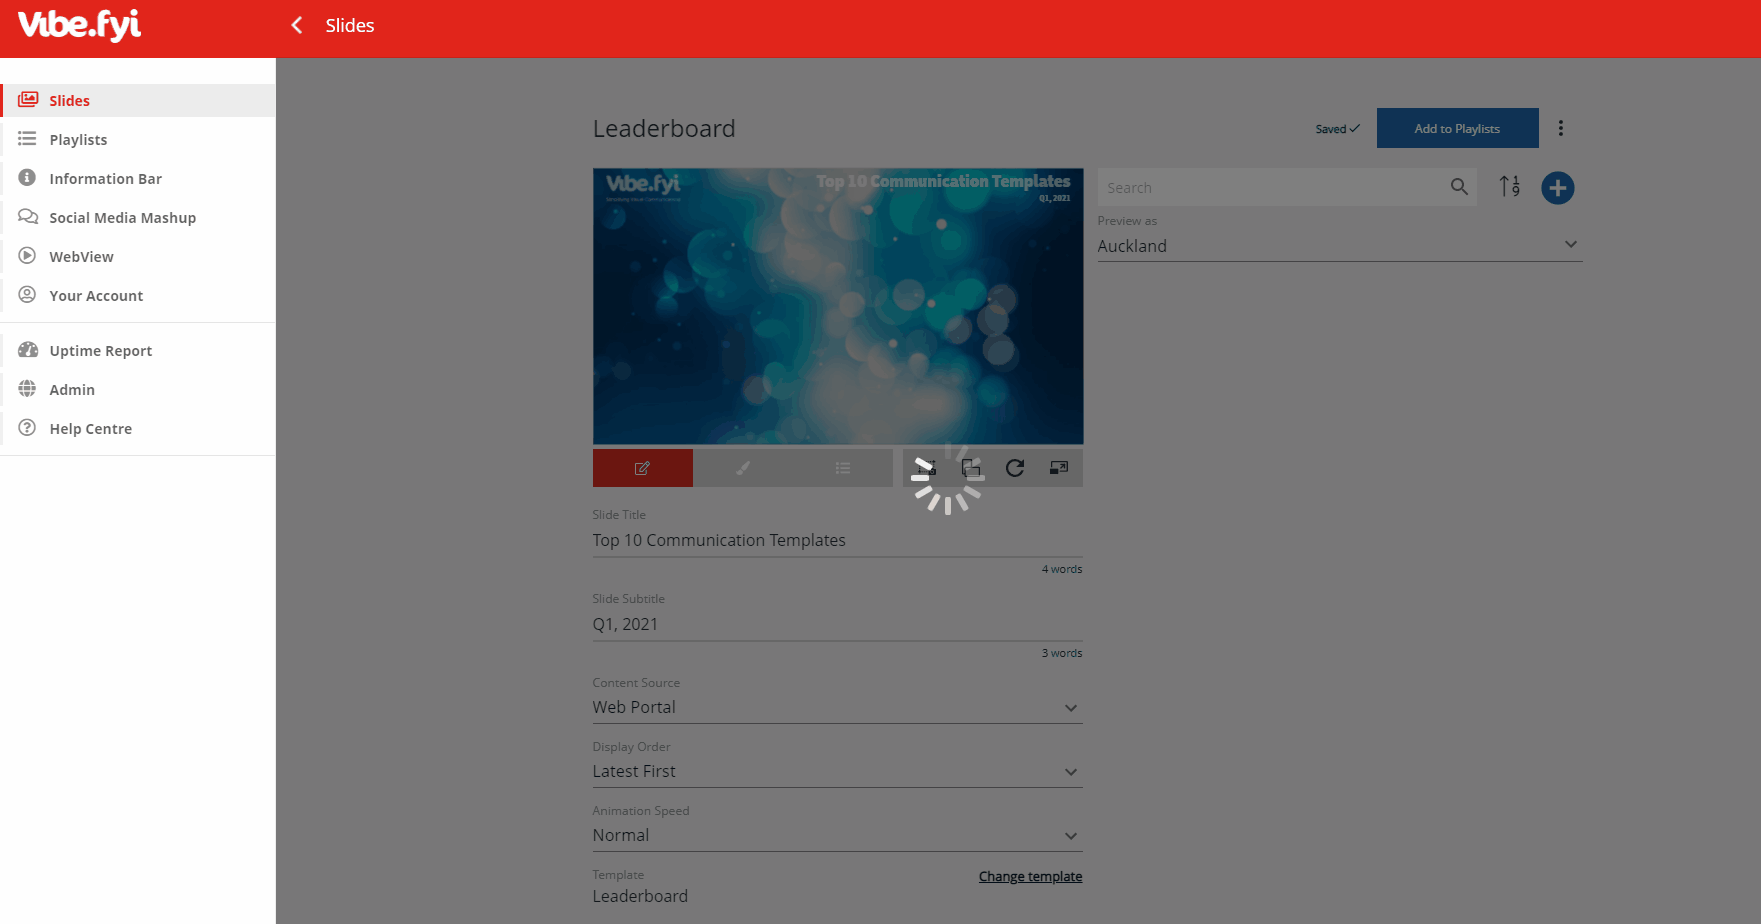Click the blue plus add button
The image size is (1761, 924).
[x=1557, y=188]
